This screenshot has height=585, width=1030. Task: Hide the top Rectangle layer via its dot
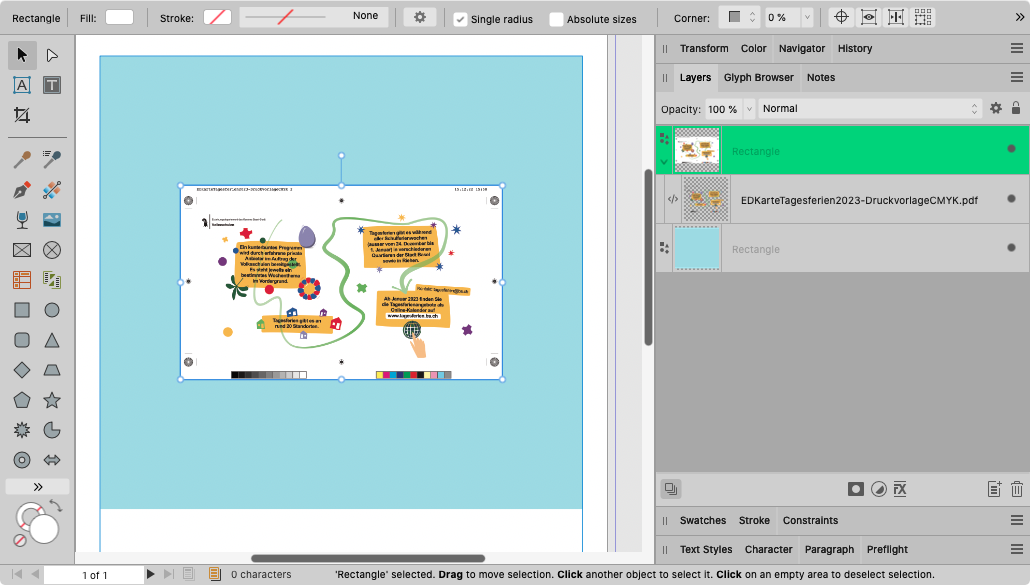(1009, 151)
